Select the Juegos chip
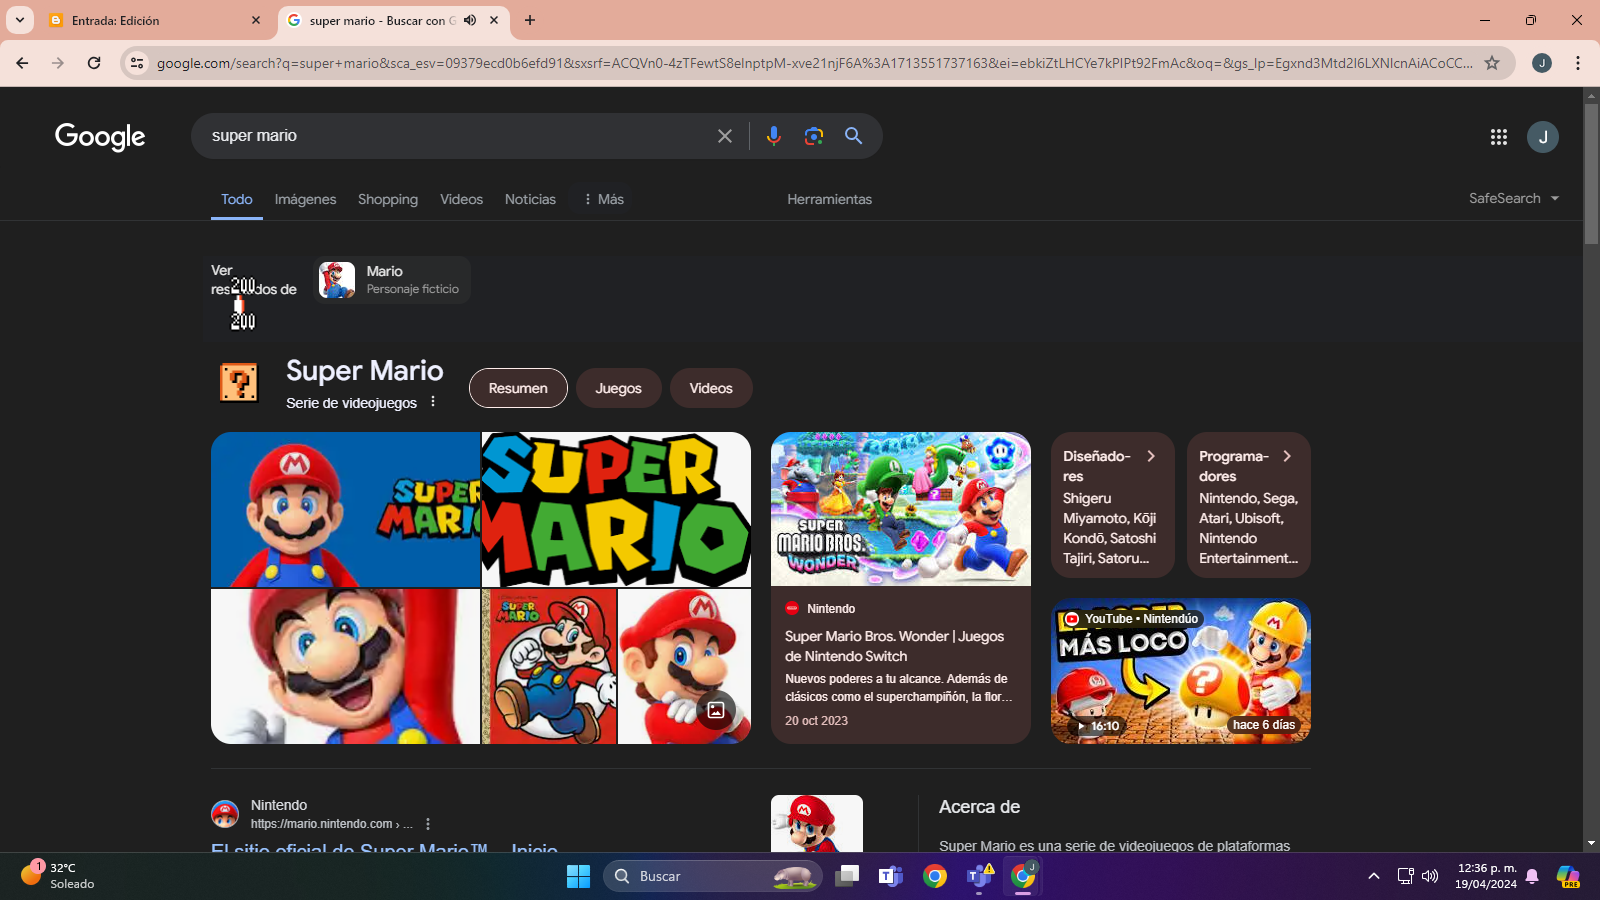 point(618,388)
